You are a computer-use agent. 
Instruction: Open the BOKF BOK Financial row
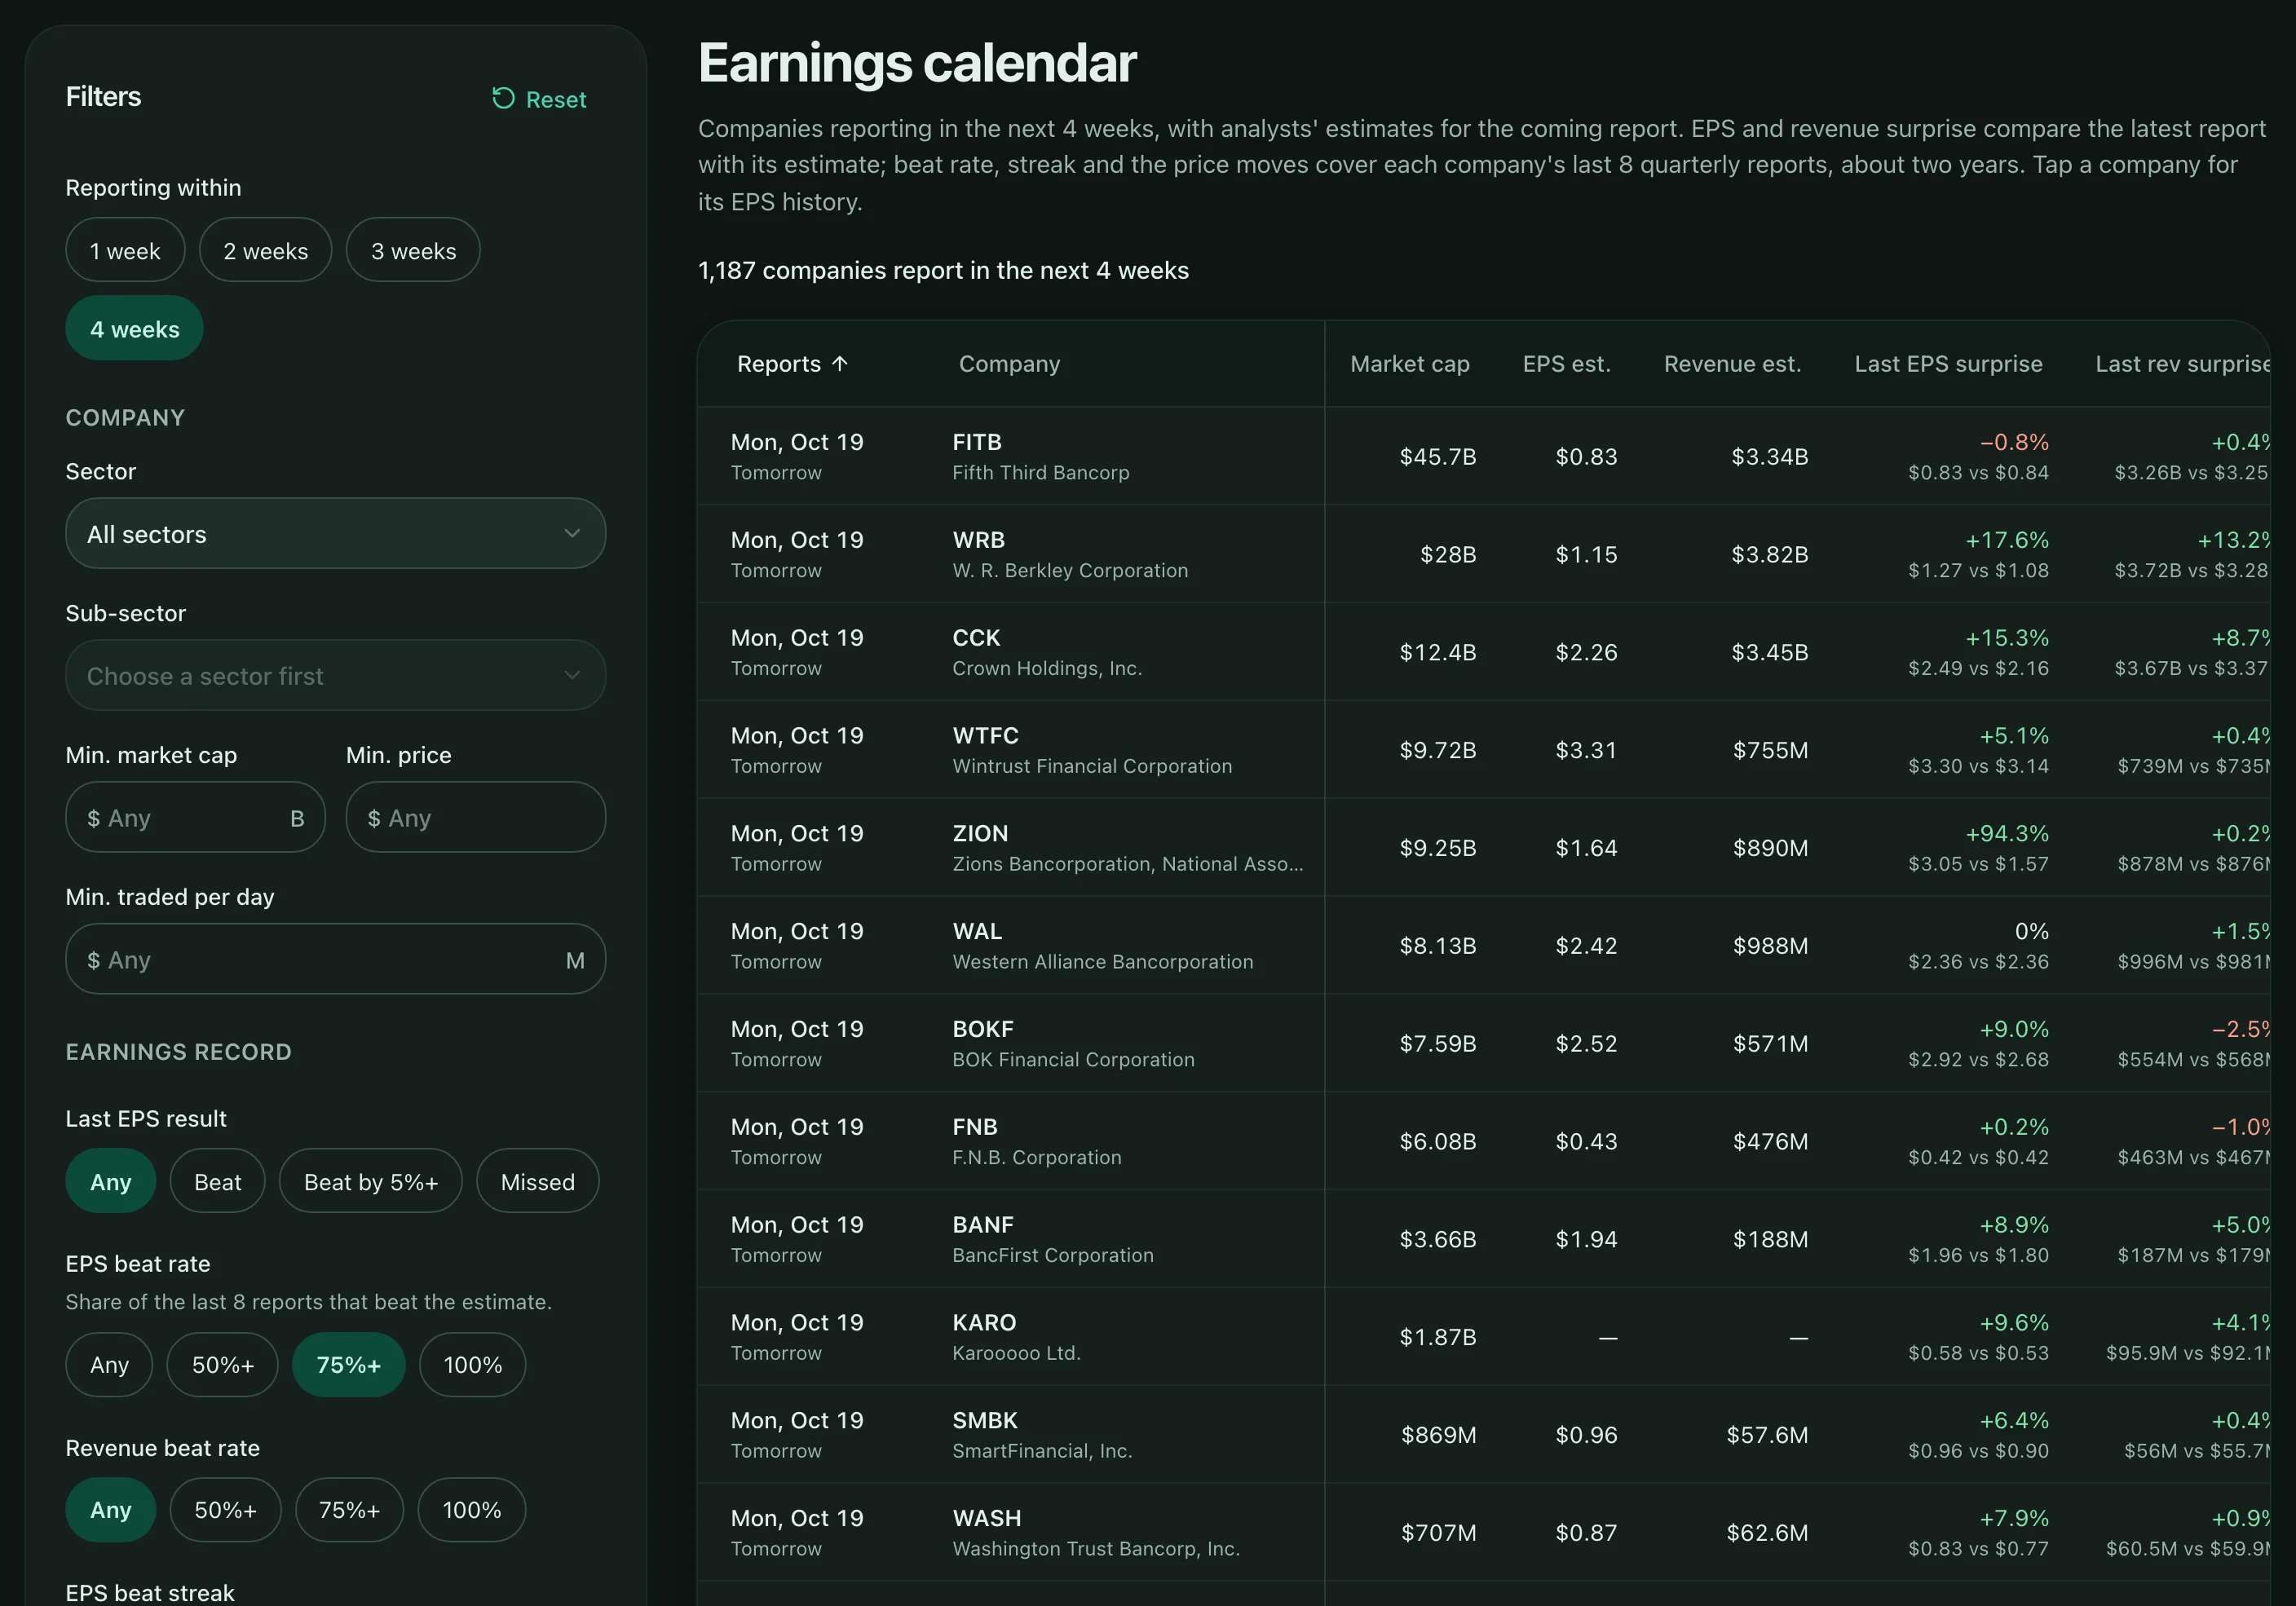click(x=1483, y=1044)
